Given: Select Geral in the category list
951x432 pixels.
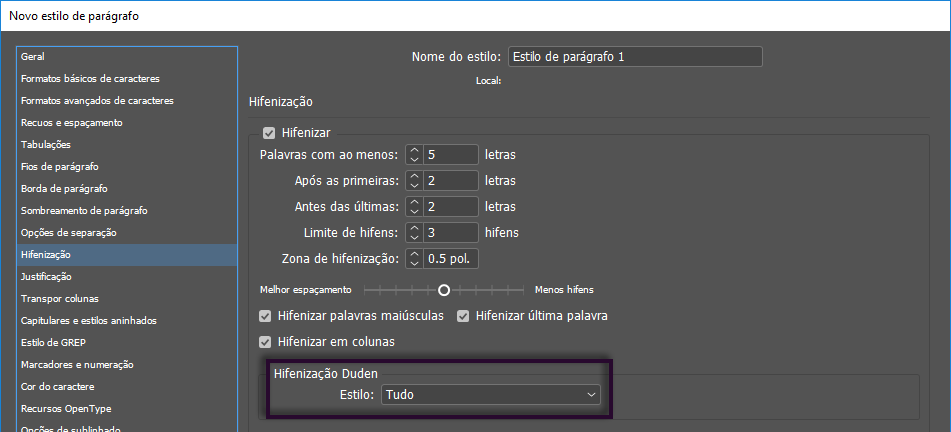Looking at the screenshot, I should (x=33, y=57).
